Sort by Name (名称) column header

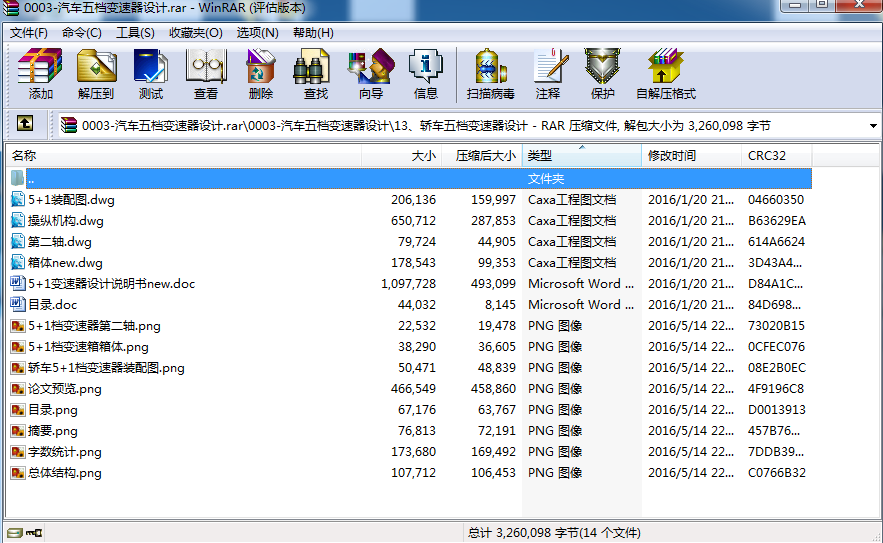coord(184,155)
